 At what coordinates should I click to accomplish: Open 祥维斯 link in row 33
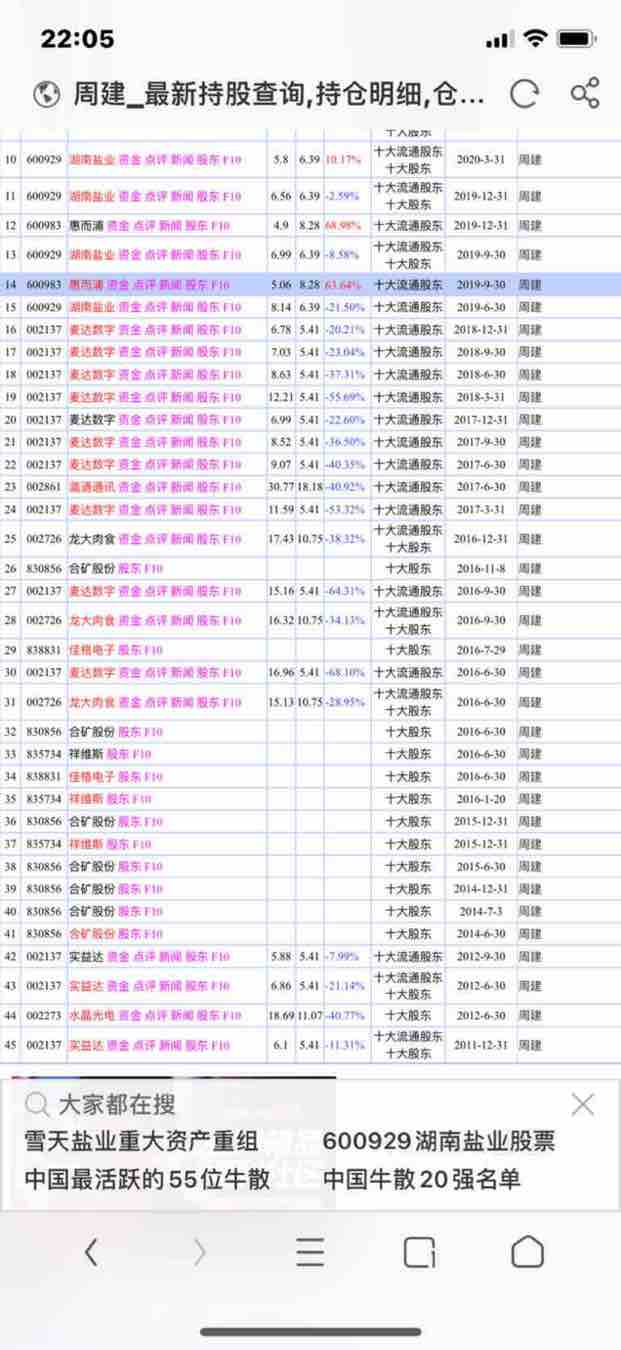click(85, 754)
